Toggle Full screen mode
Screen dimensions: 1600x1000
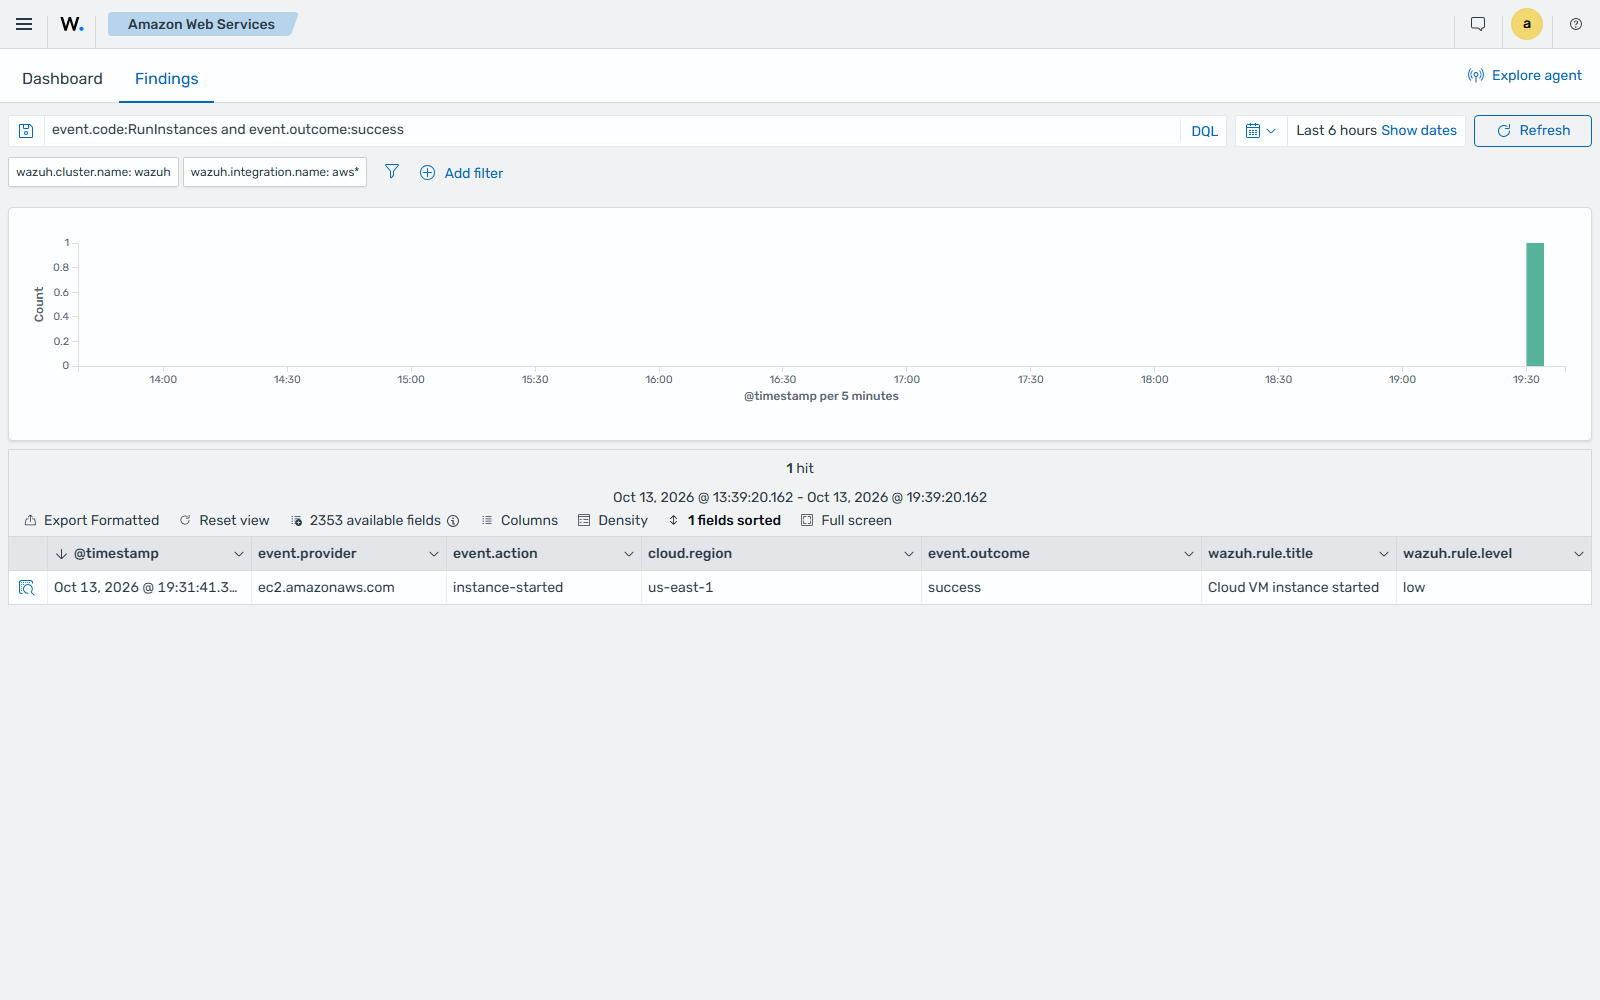coord(847,521)
